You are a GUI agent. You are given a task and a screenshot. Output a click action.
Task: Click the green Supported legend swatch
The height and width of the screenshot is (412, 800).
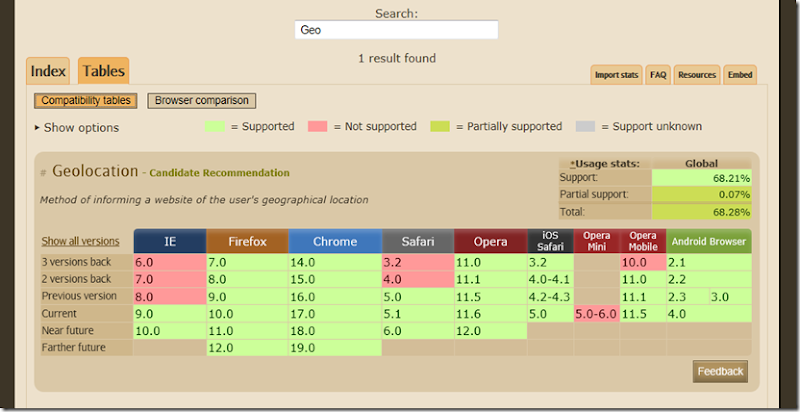(x=215, y=126)
